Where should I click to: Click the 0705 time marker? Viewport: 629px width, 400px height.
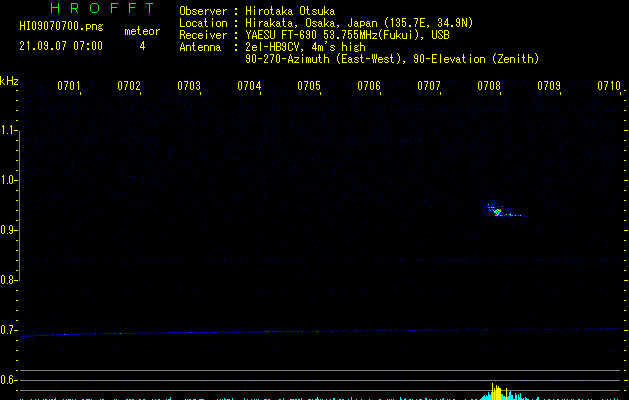click(x=308, y=86)
